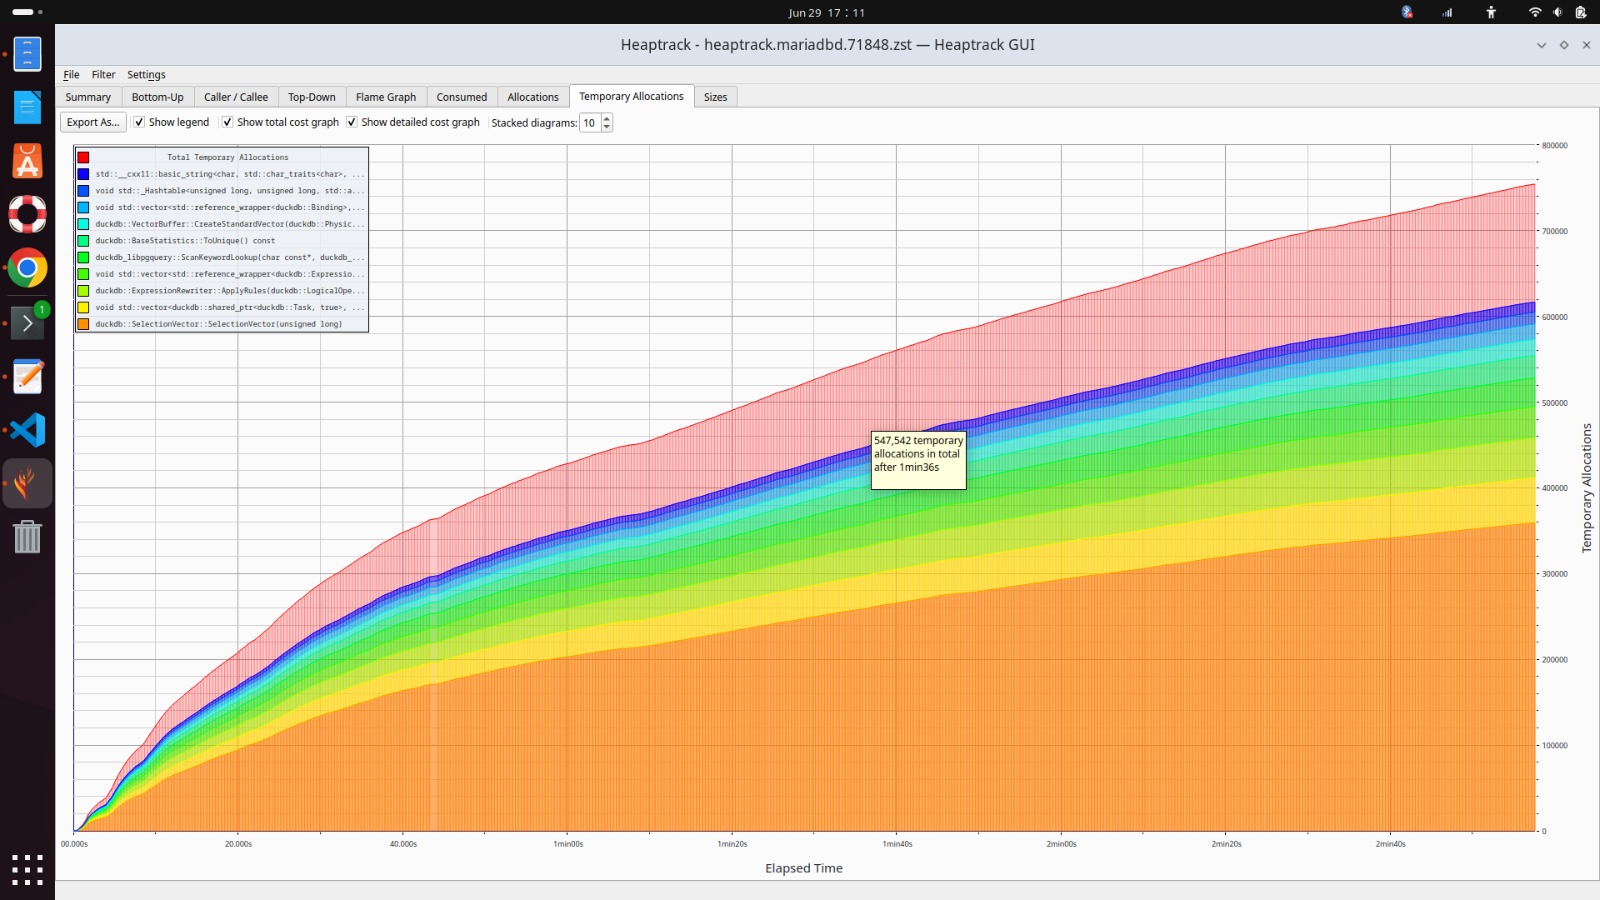This screenshot has height=900, width=1600.
Task: Open the Heaptrack app icon in dock
Action: tap(27, 484)
